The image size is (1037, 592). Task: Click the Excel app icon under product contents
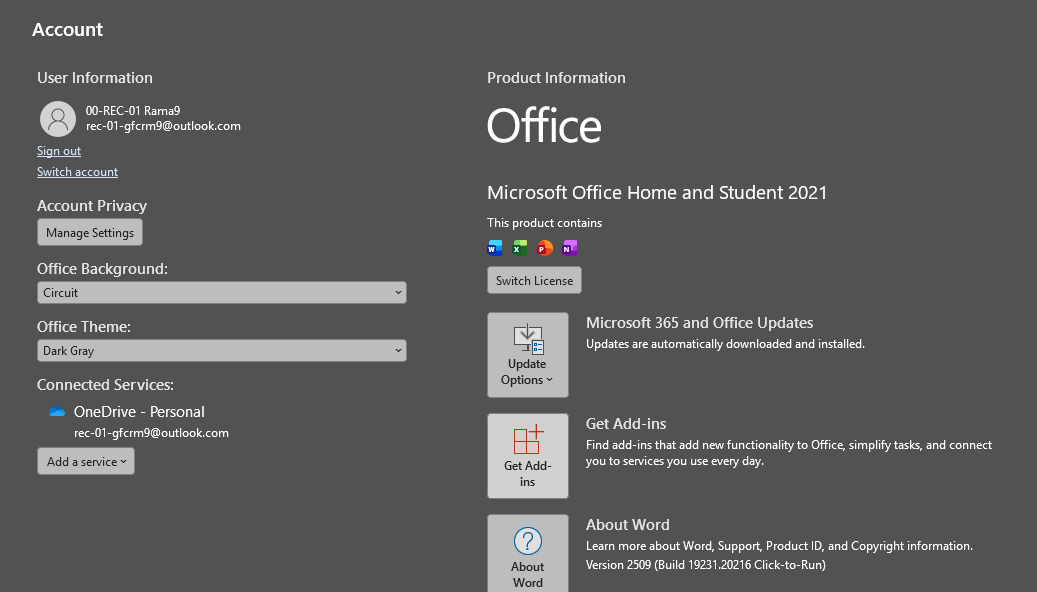coord(520,248)
